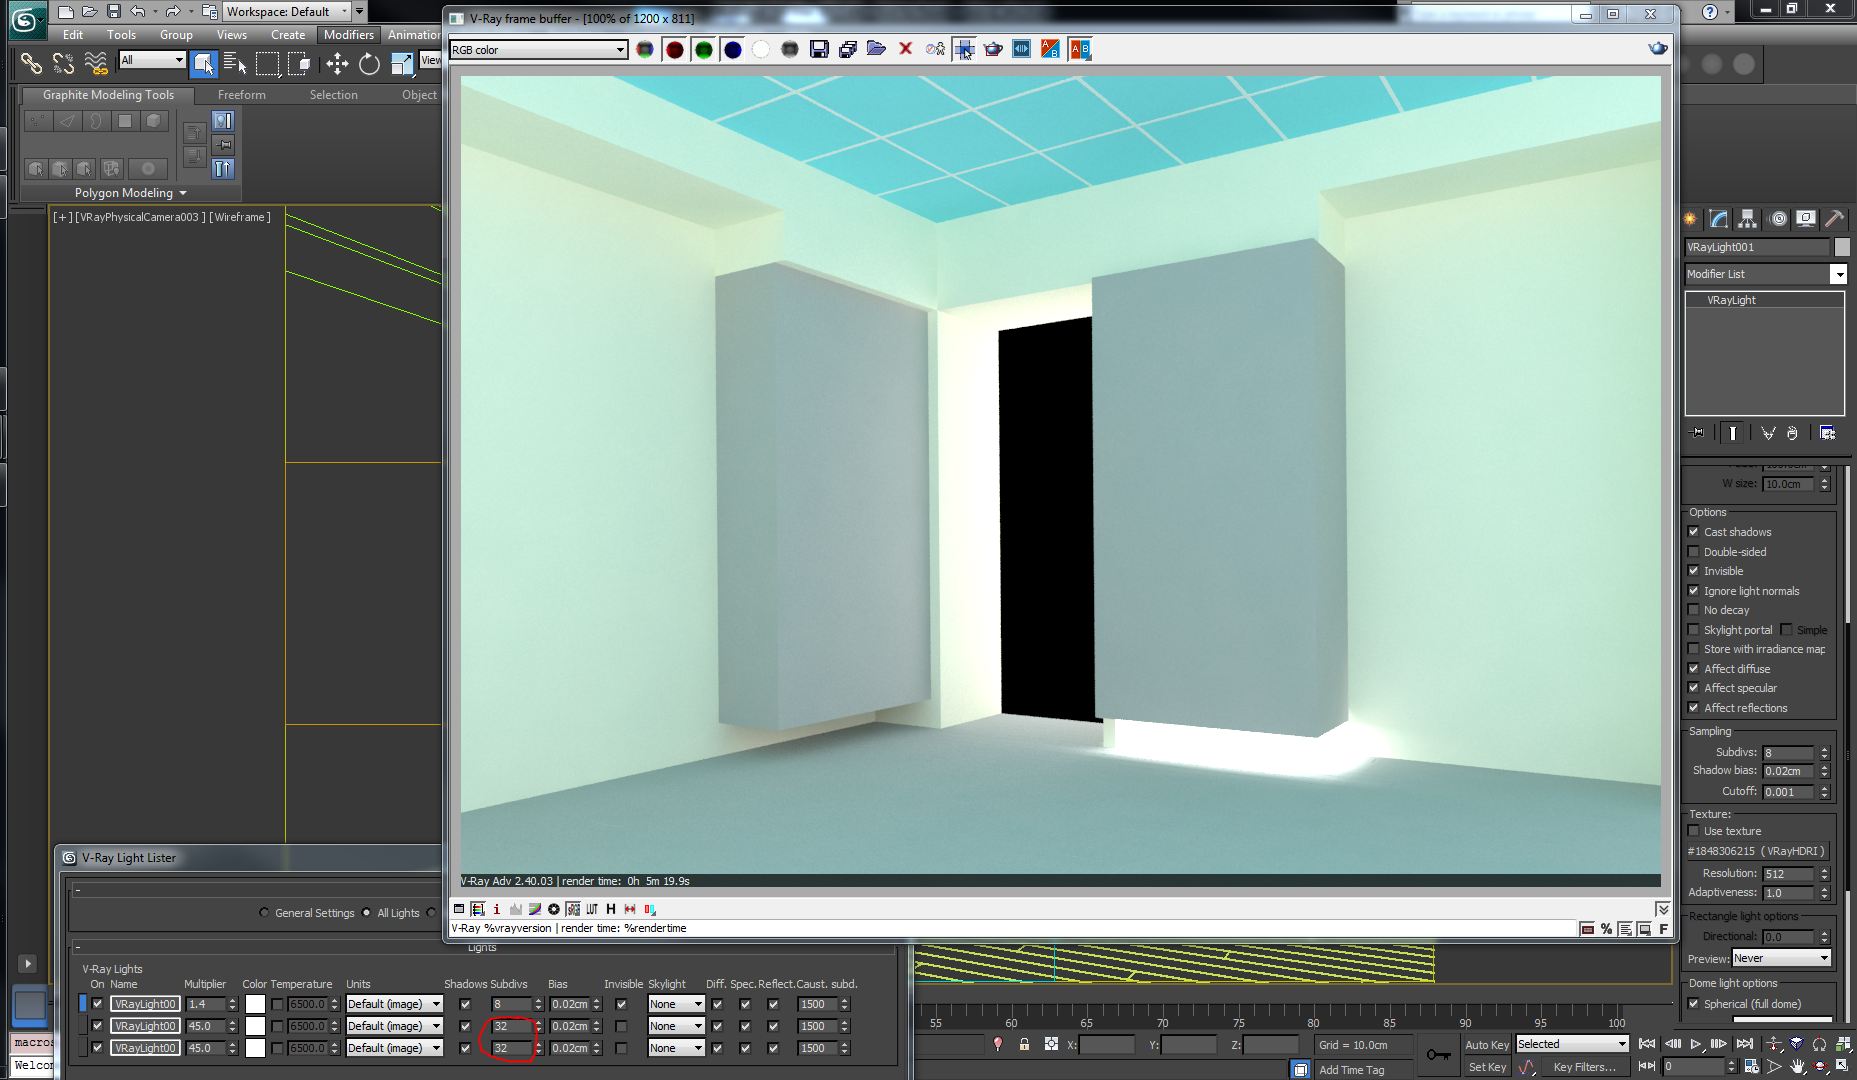Toggle the blue channel in frame buffer
Screen dimensions: 1857x1080
[733, 49]
